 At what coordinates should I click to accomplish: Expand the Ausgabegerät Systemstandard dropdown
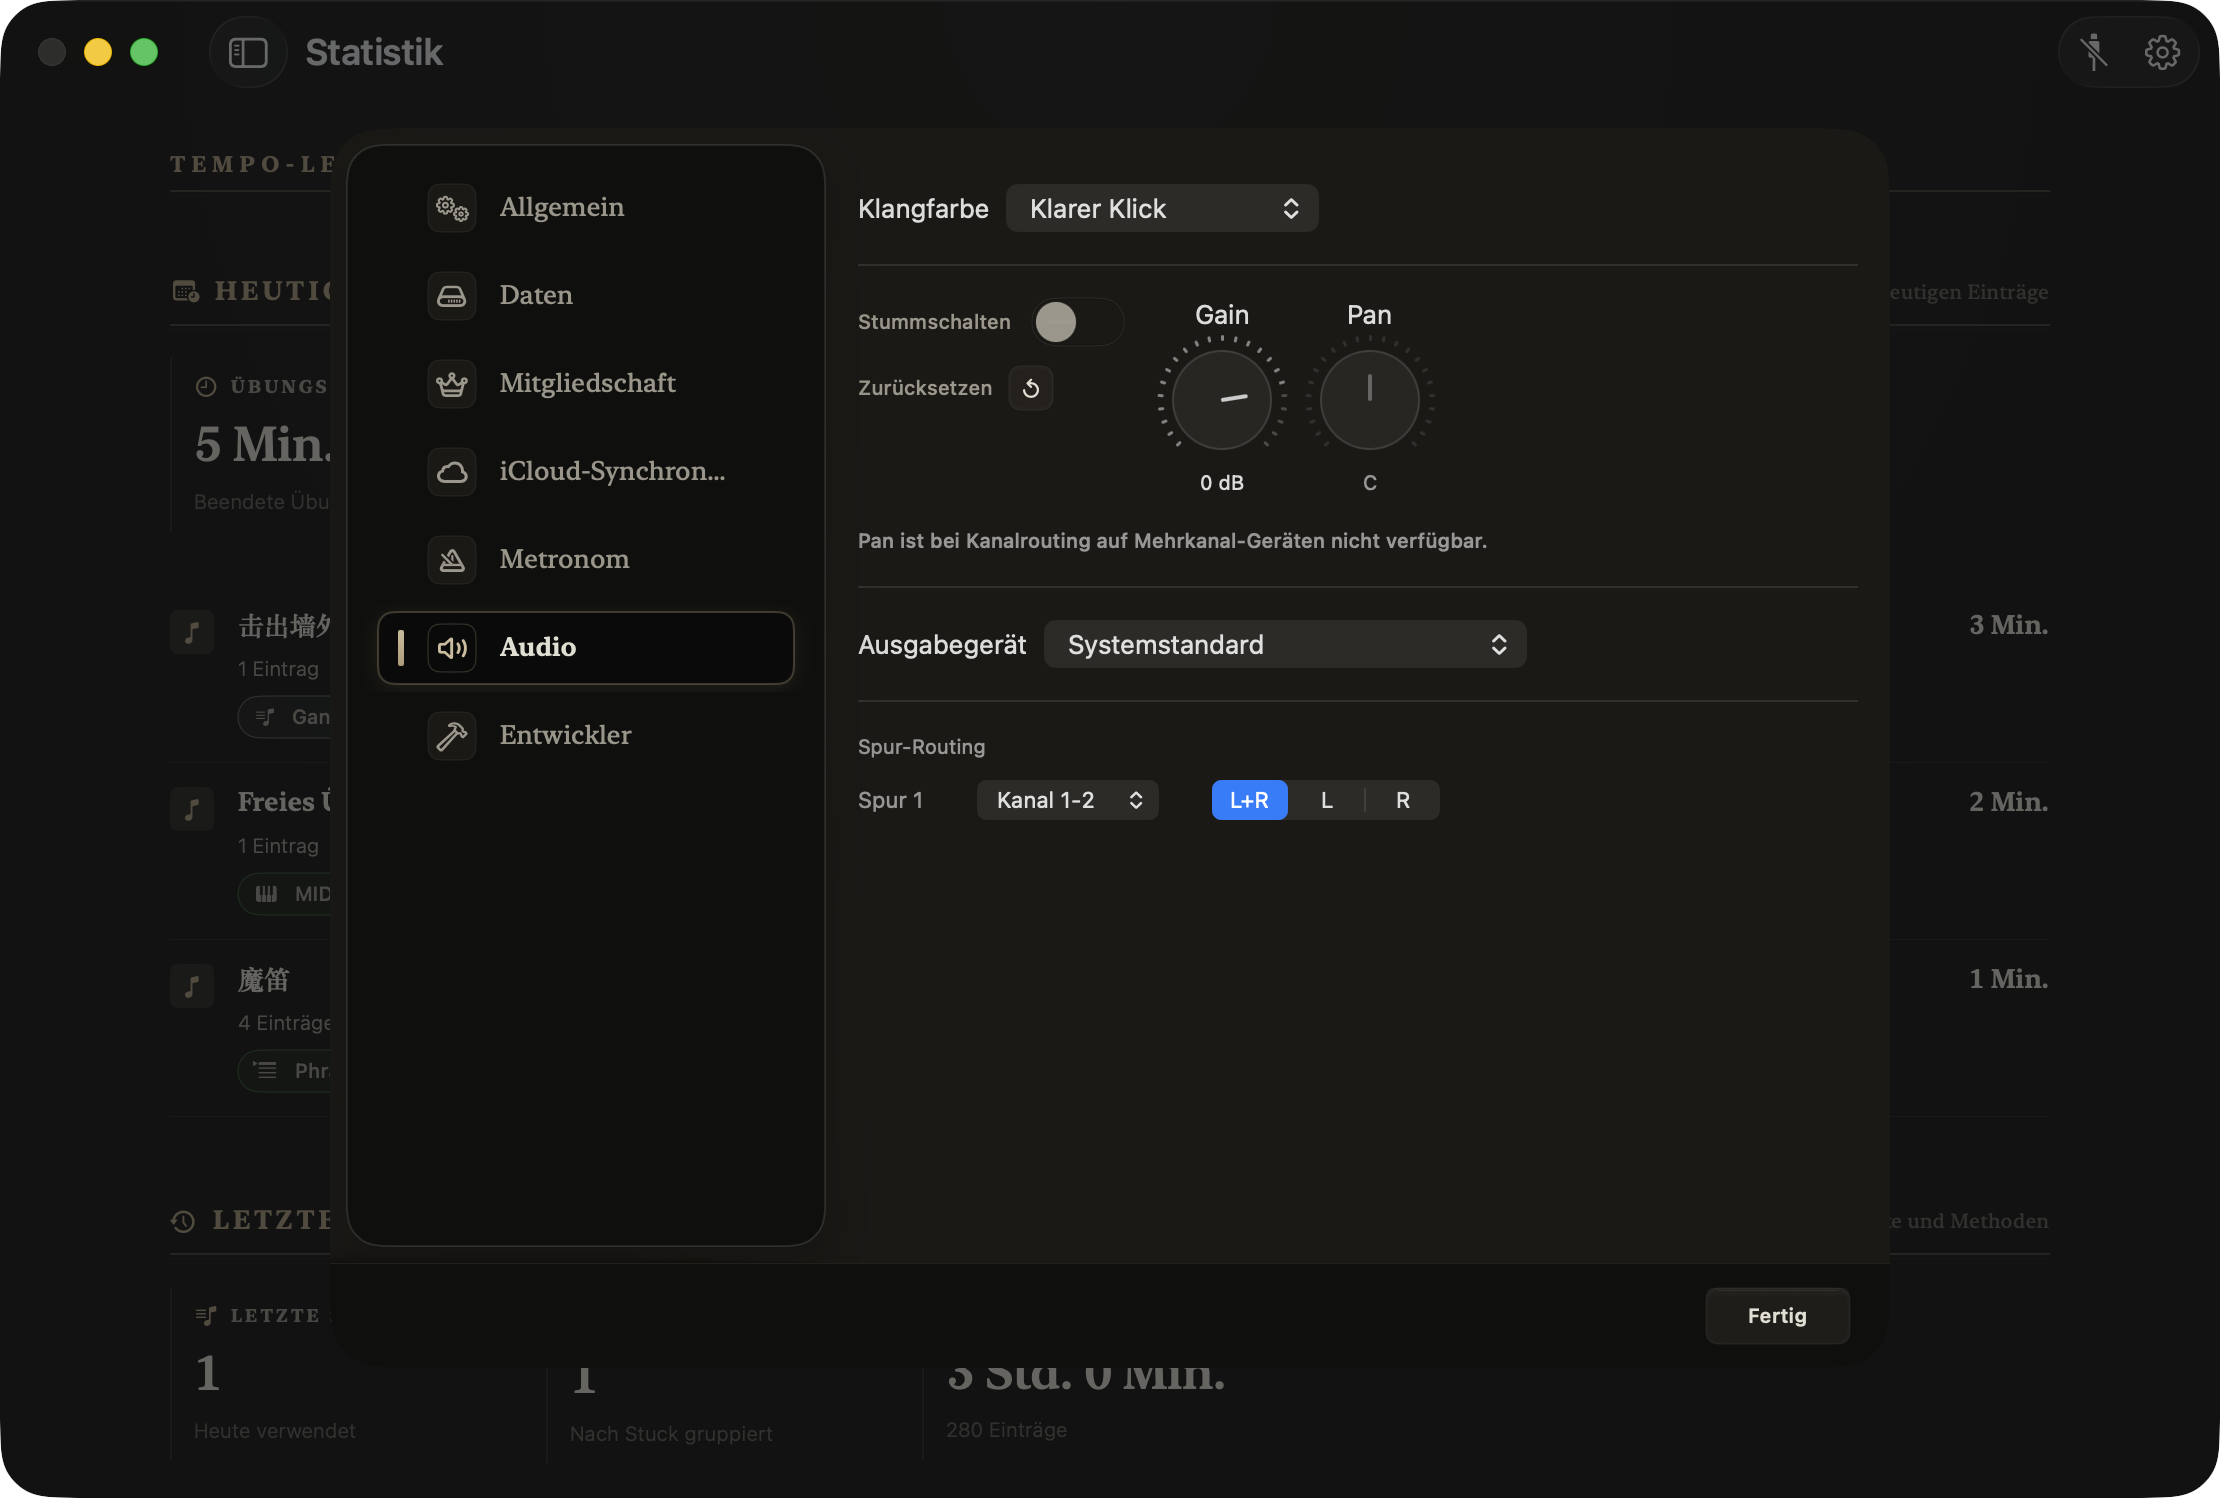coord(1285,644)
